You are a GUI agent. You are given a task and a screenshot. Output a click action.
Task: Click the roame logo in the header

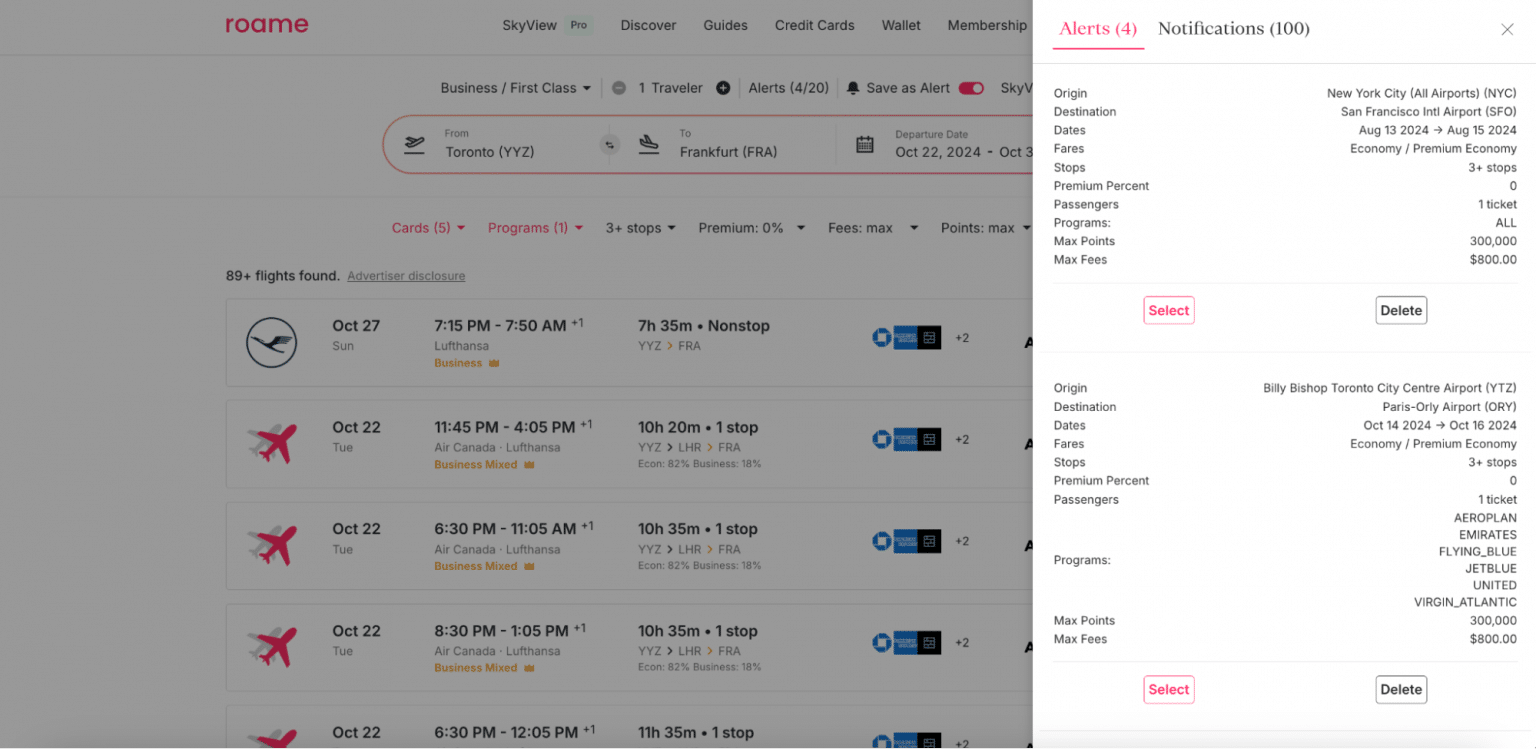coord(266,24)
